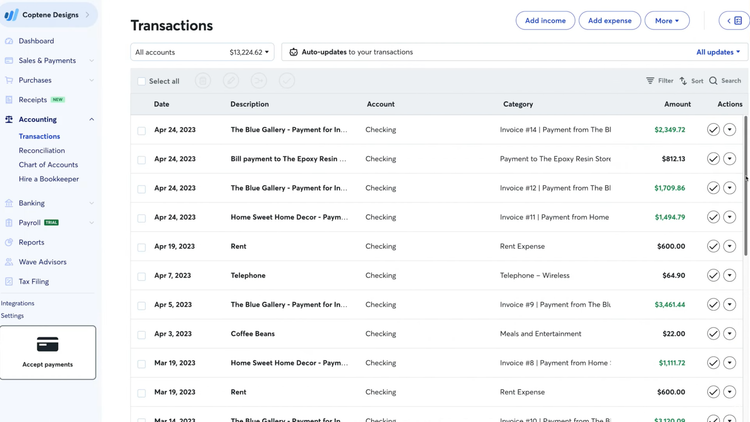The image size is (750, 422).
Task: Click the Wave Advisors people icon
Action: point(9,262)
